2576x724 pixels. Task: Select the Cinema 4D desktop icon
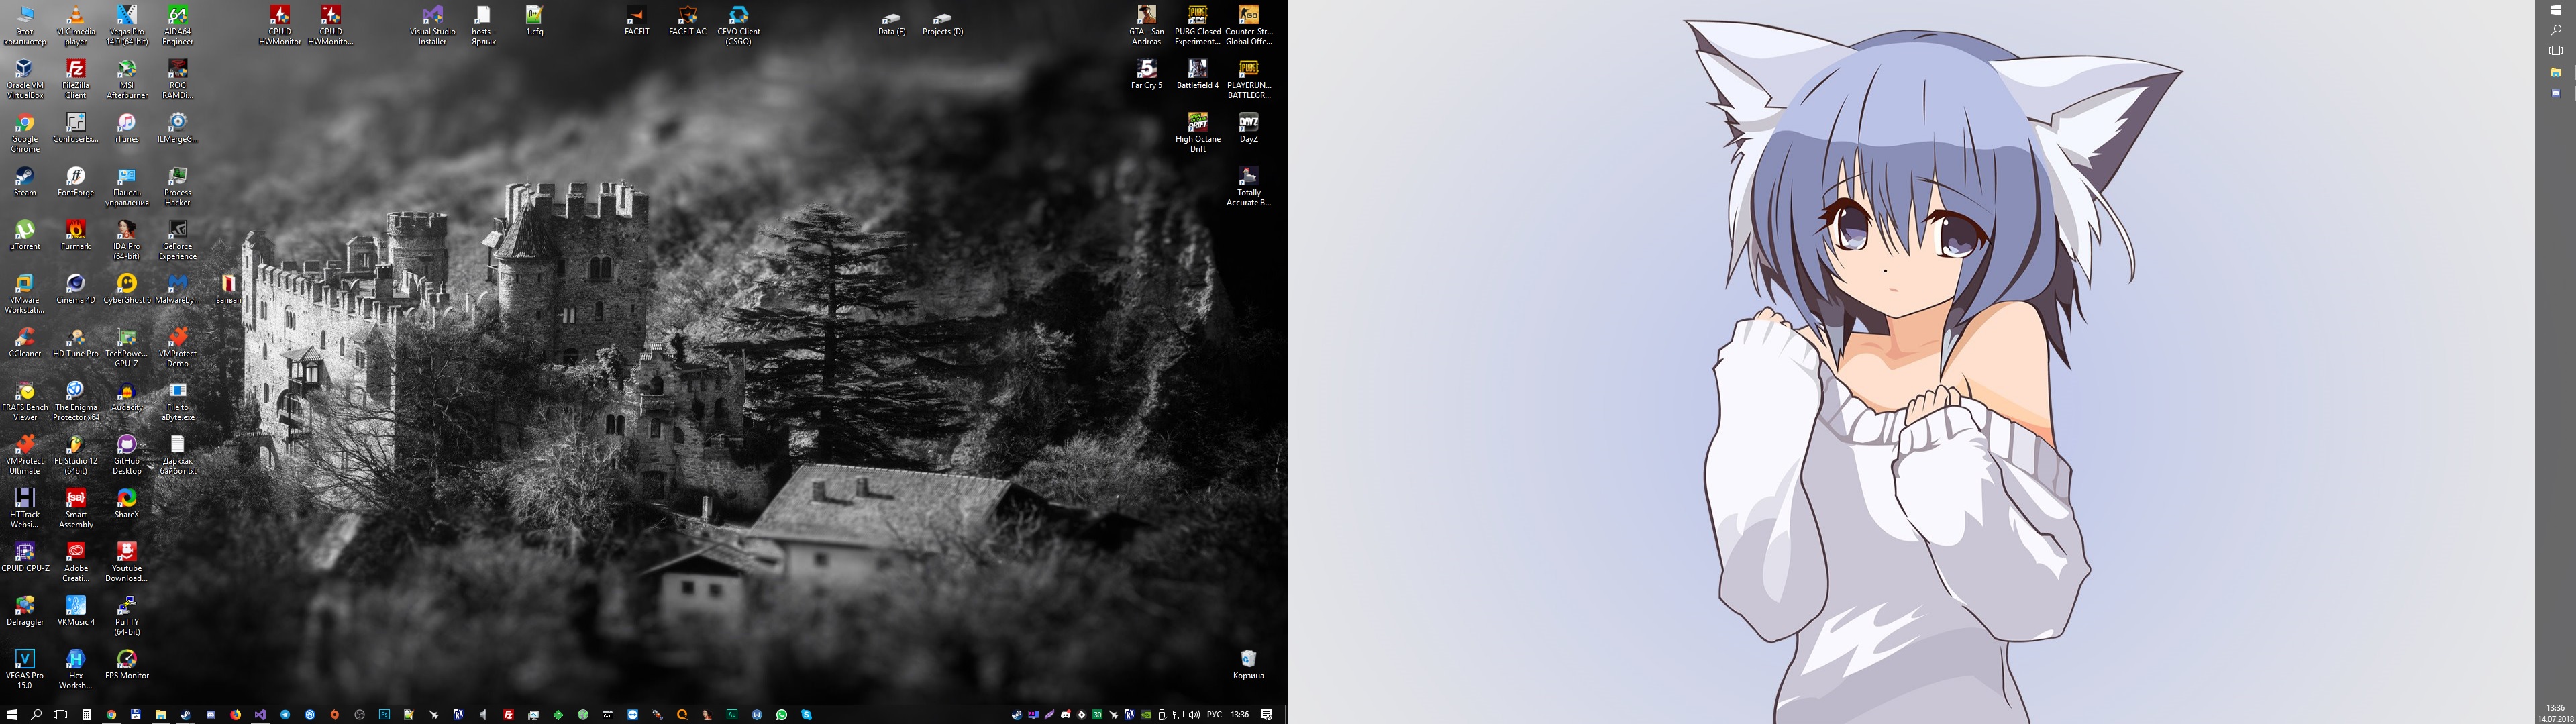point(76,289)
